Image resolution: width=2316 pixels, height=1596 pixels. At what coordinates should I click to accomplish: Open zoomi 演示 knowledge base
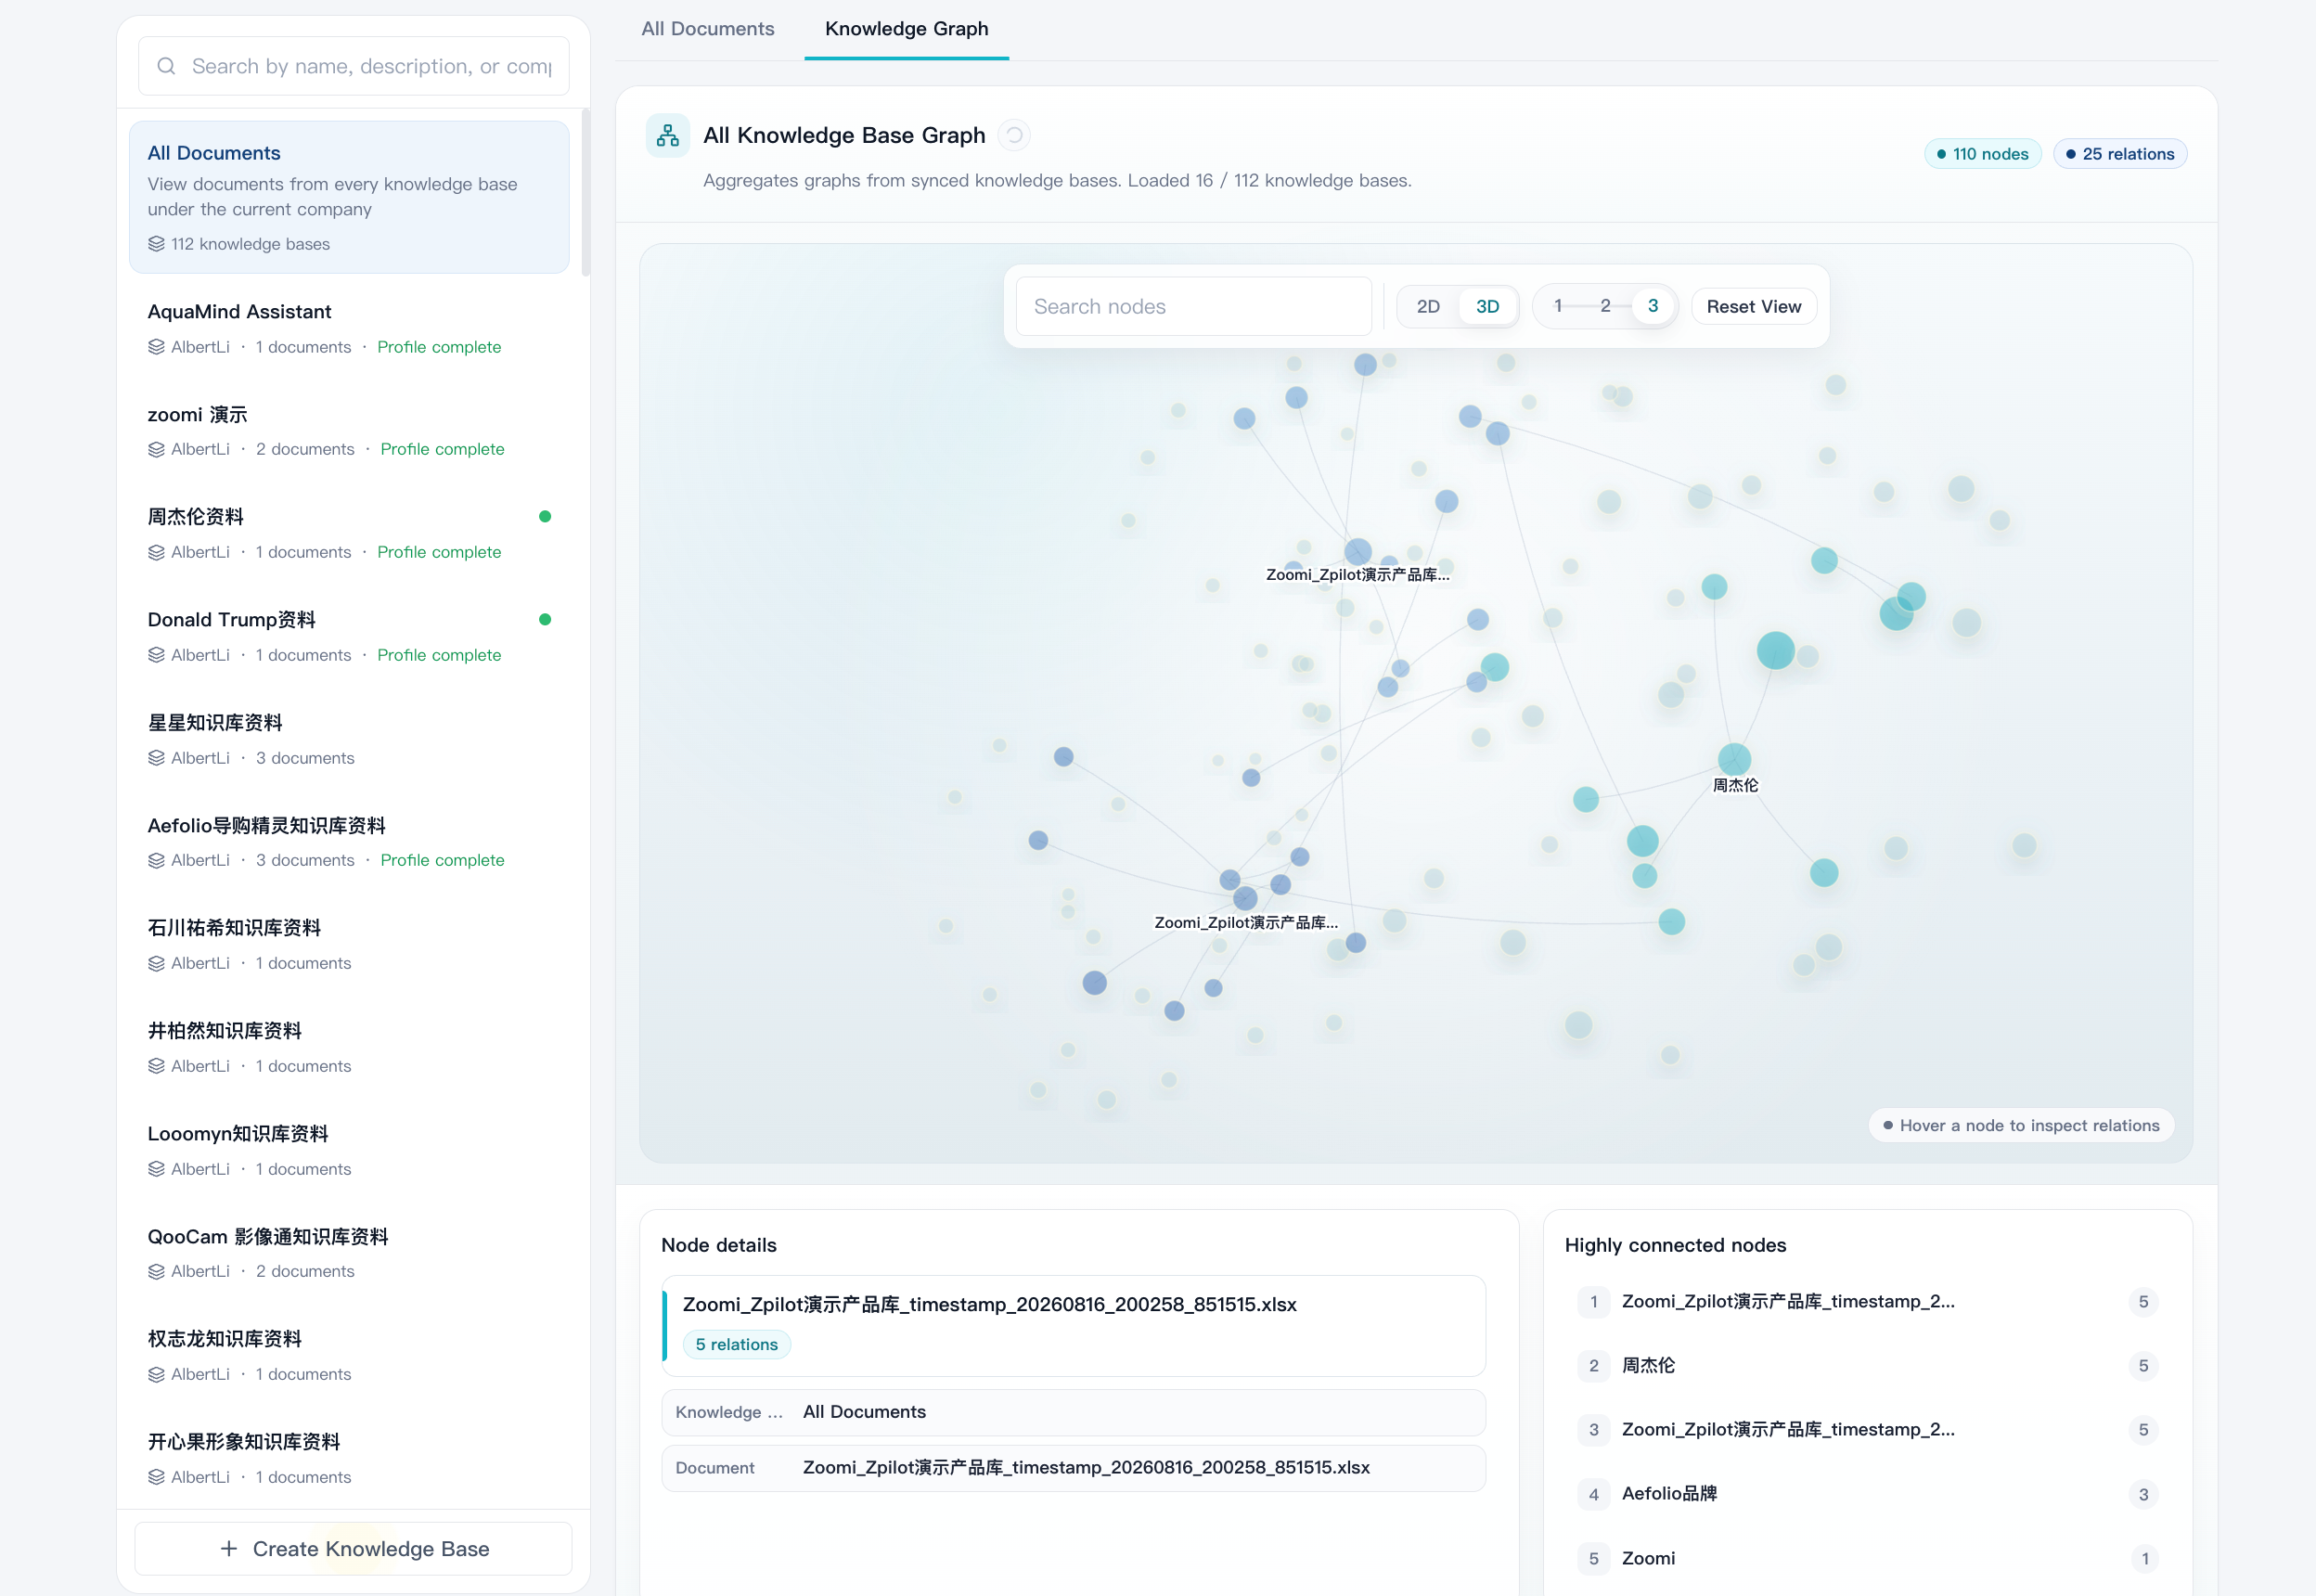pyautogui.click(x=349, y=432)
